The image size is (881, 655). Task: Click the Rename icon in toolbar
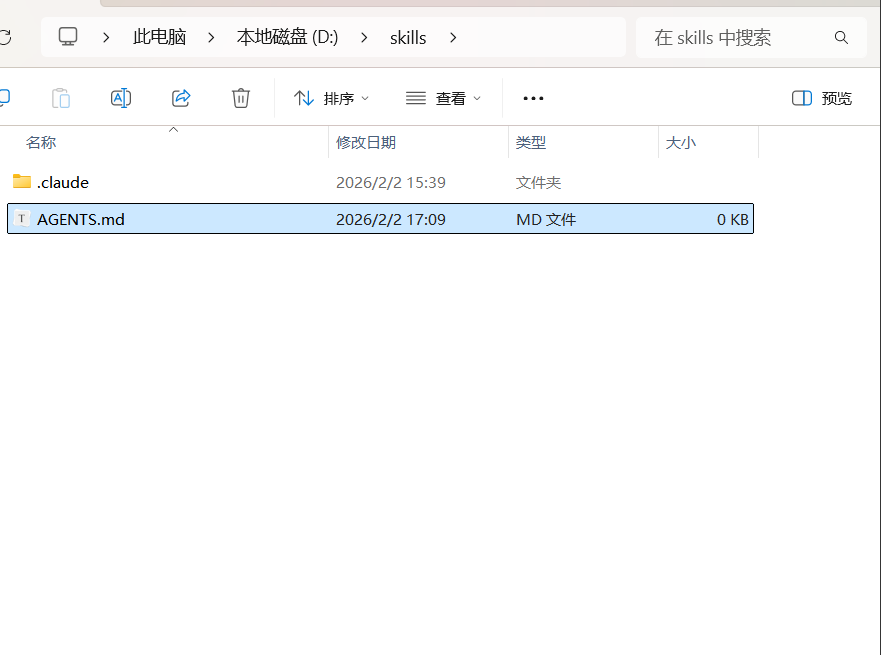point(121,98)
